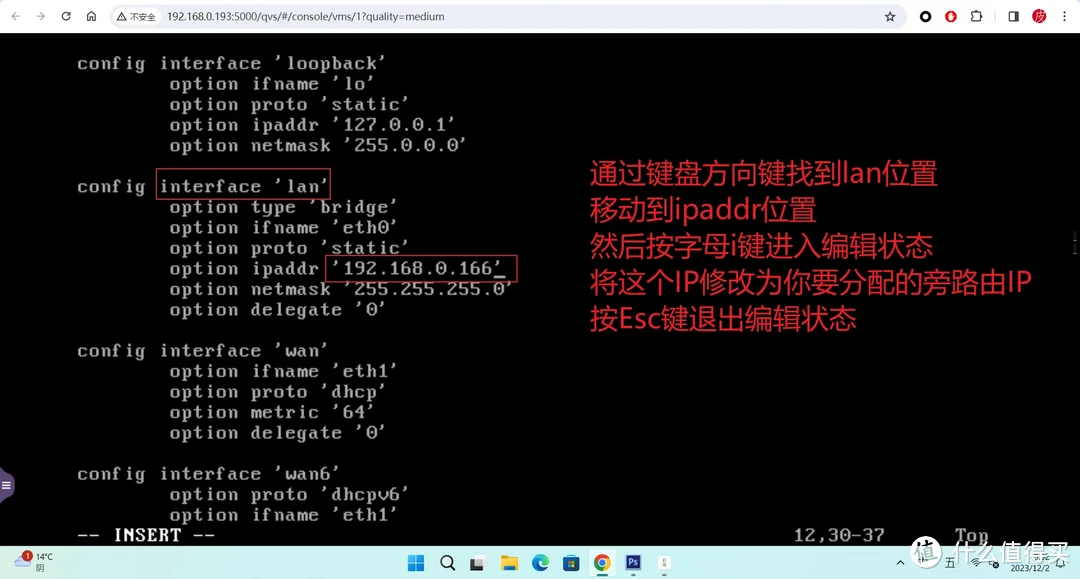The height and width of the screenshot is (579, 1080).
Task: Click the cursor position readout 12,30-37
Action: [839, 536]
